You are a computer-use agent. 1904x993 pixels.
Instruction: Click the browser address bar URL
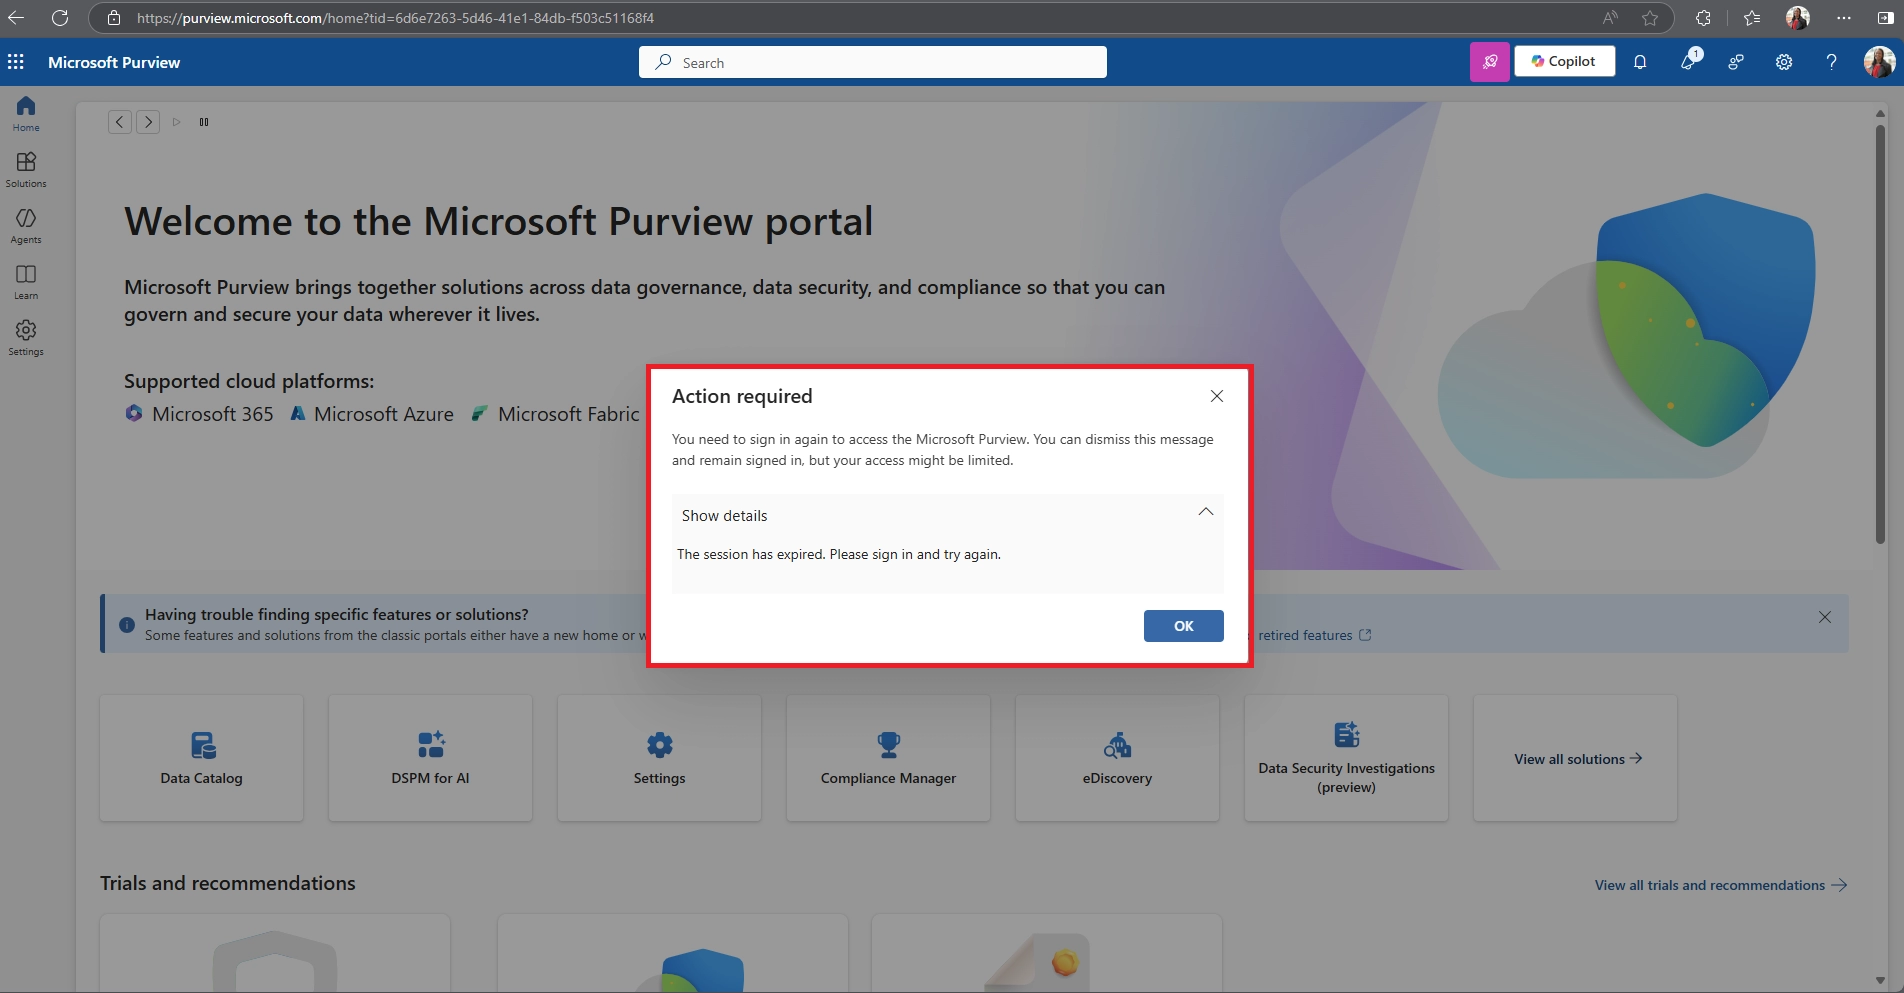click(395, 18)
